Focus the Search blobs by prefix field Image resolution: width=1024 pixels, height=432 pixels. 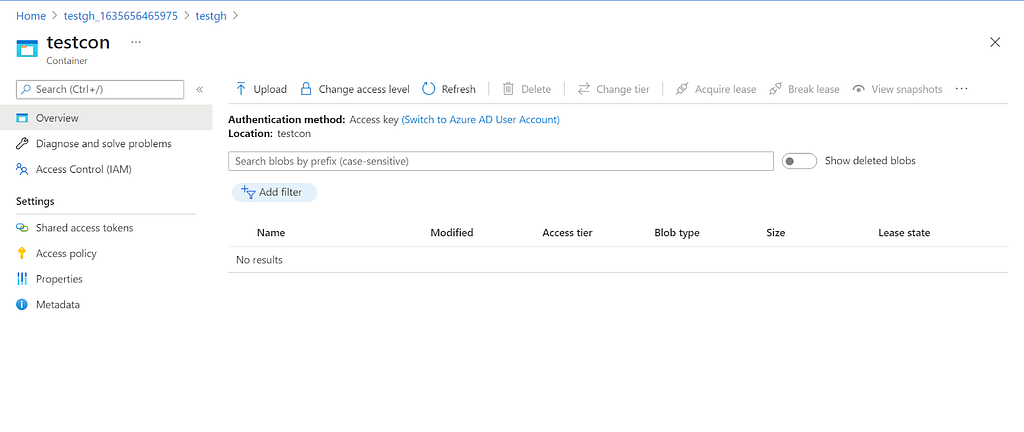pos(501,161)
